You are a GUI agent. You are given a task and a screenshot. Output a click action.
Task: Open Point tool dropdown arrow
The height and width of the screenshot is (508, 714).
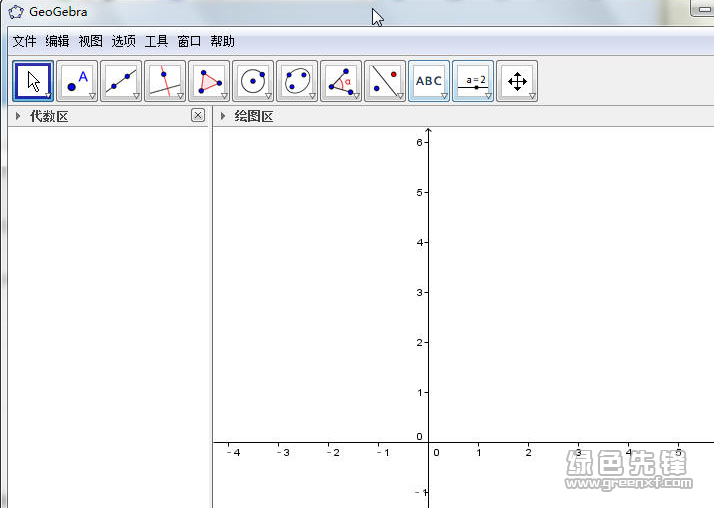(92, 96)
